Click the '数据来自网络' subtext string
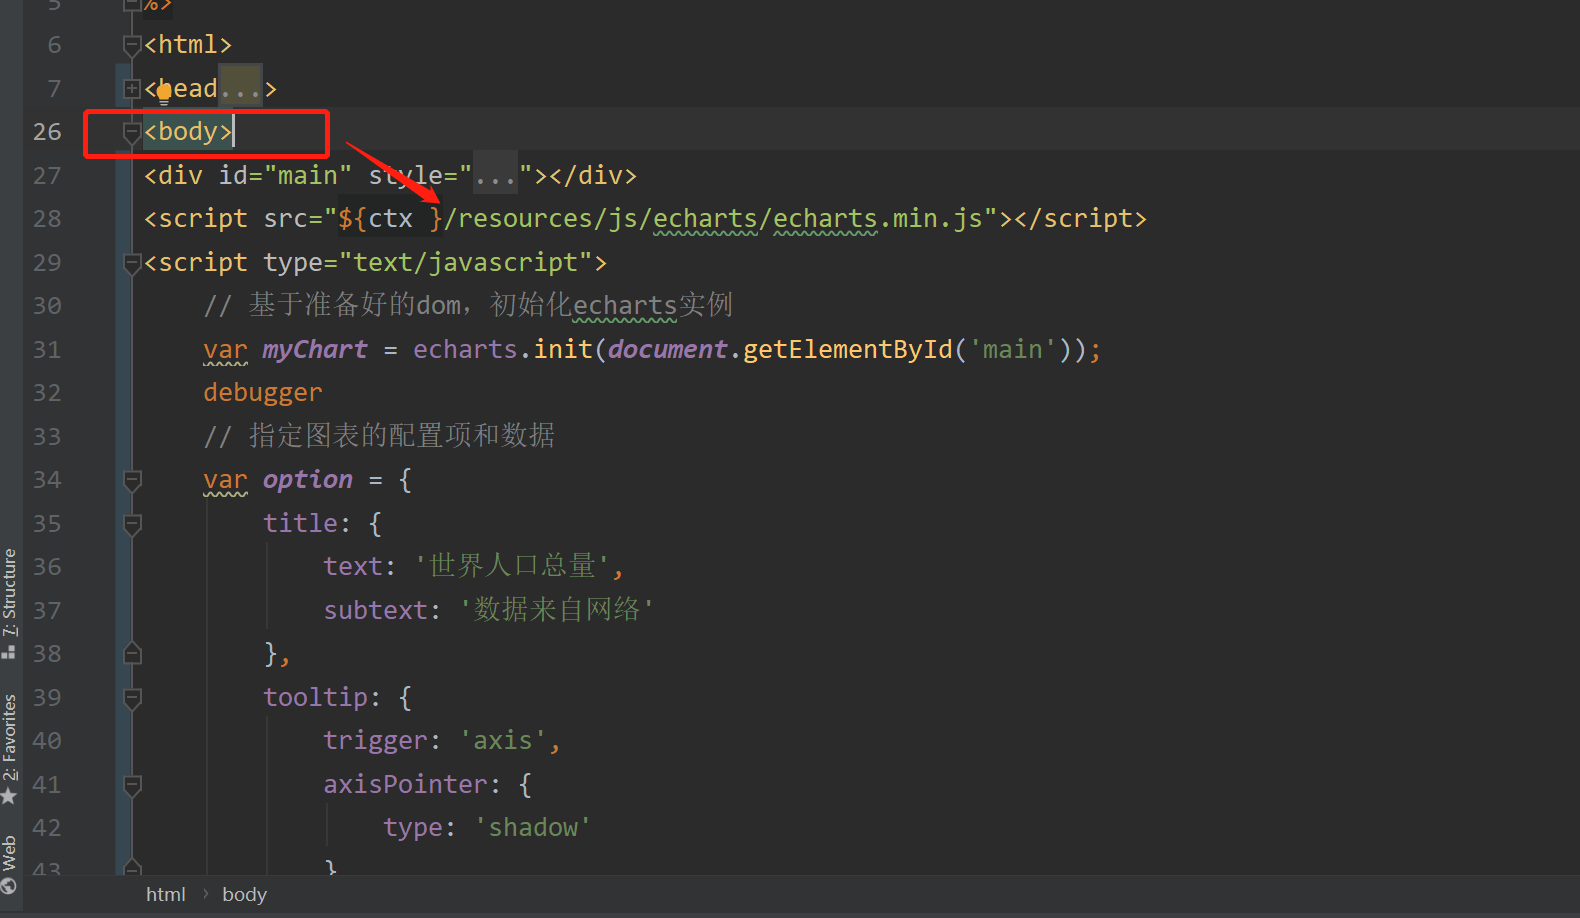 [x=557, y=610]
